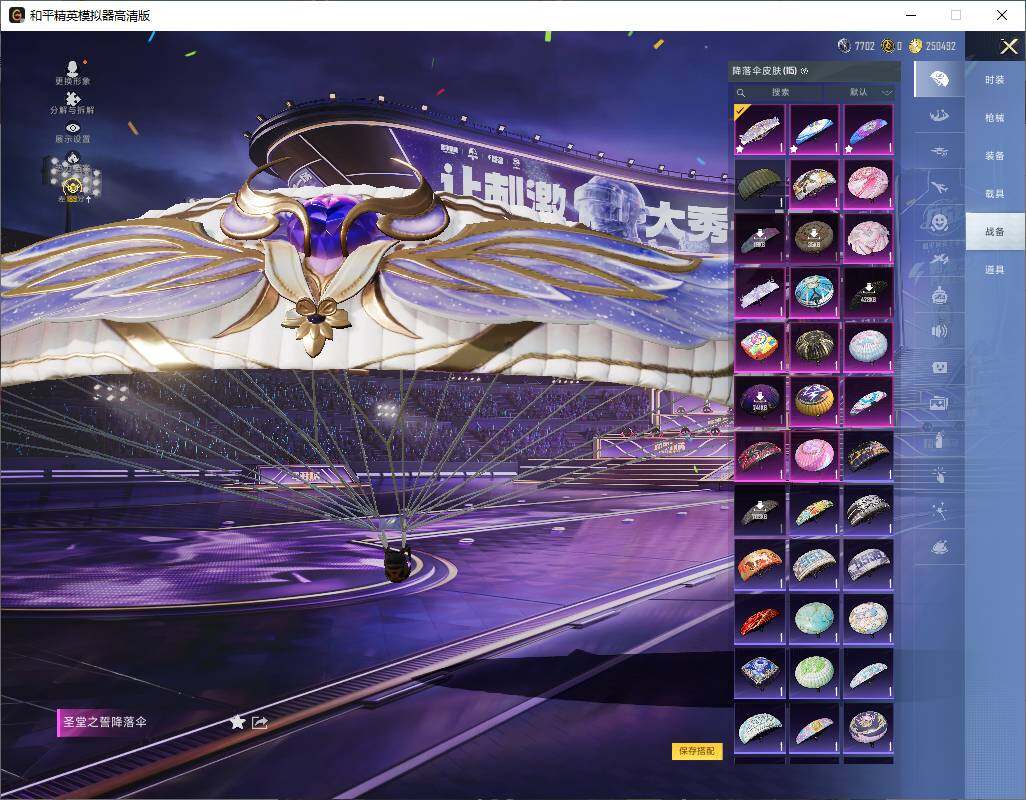Click the silver coin 7702 currency icon
The height and width of the screenshot is (800, 1026).
point(844,46)
